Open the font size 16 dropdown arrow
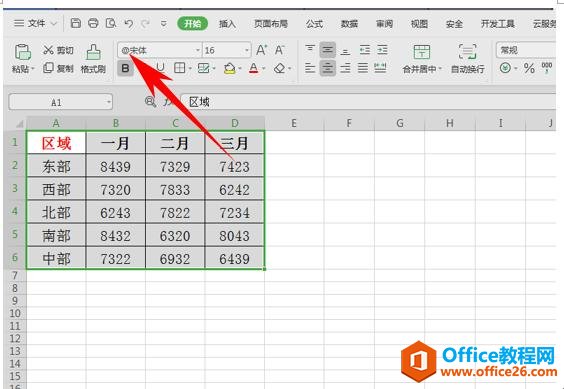The width and height of the screenshot is (564, 389). 247,50
